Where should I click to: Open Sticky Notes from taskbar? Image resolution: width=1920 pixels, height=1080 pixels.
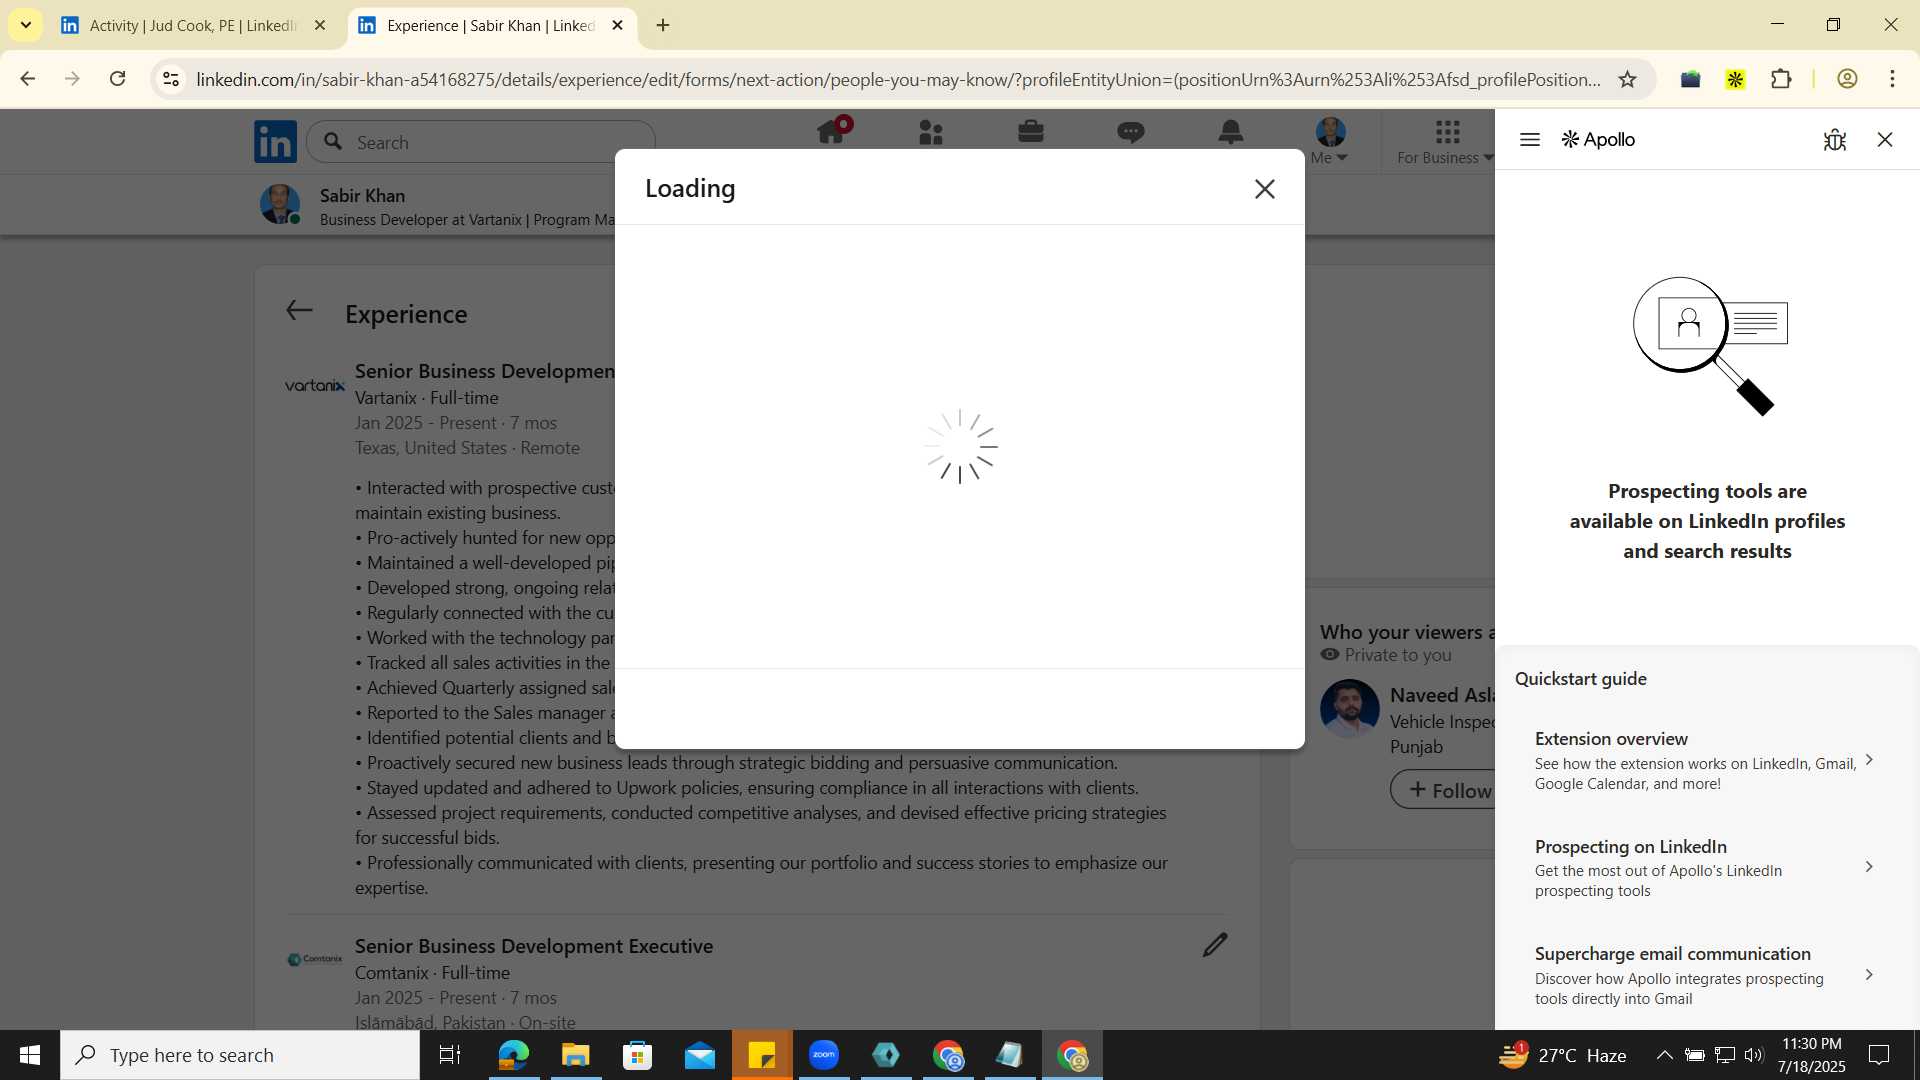point(762,1055)
